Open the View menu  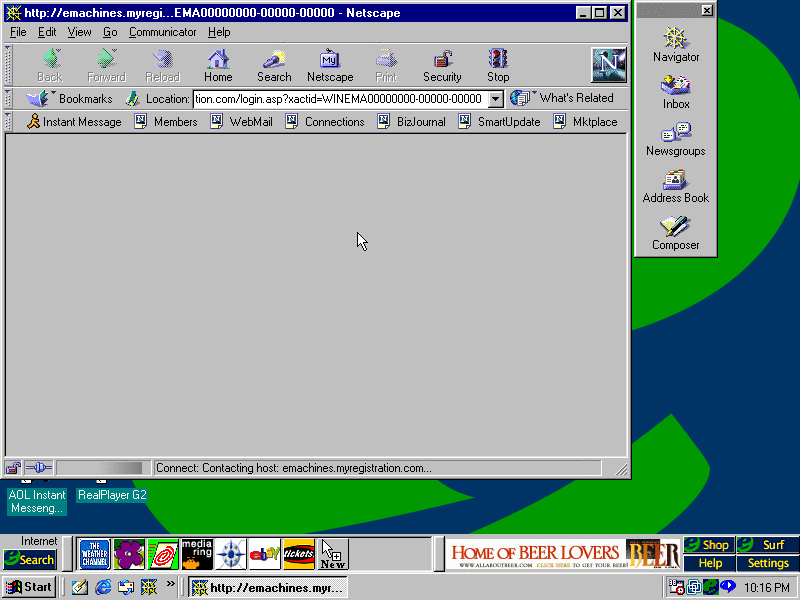click(x=79, y=32)
